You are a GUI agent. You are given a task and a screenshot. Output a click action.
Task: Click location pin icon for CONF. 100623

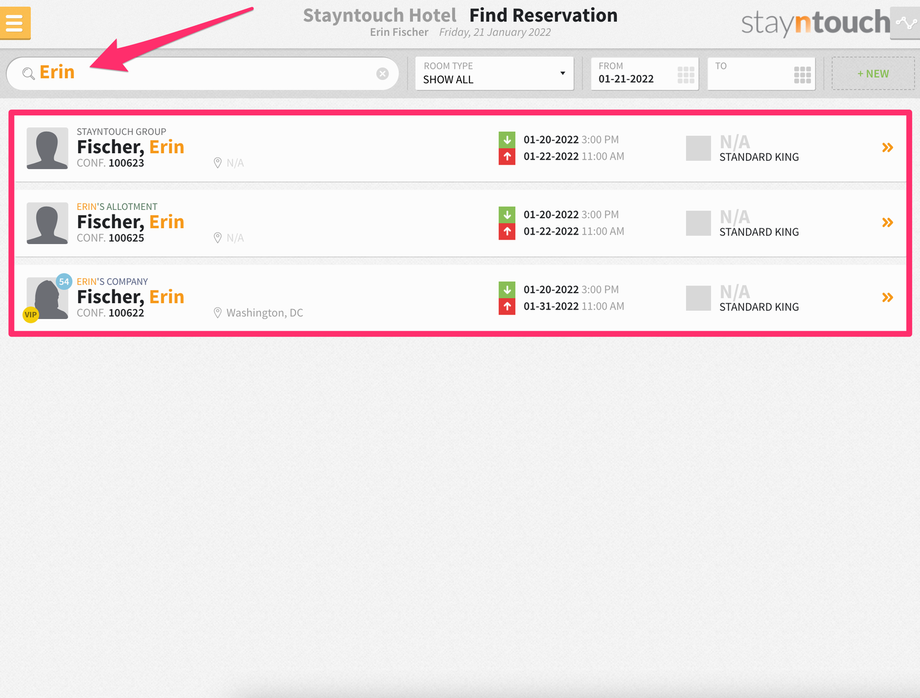[217, 162]
